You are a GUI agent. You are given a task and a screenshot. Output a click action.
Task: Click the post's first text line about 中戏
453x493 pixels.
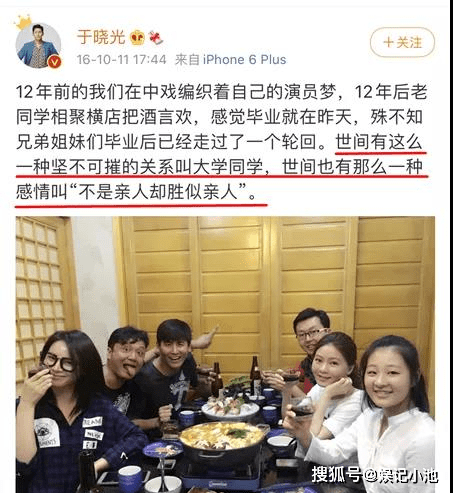(222, 92)
